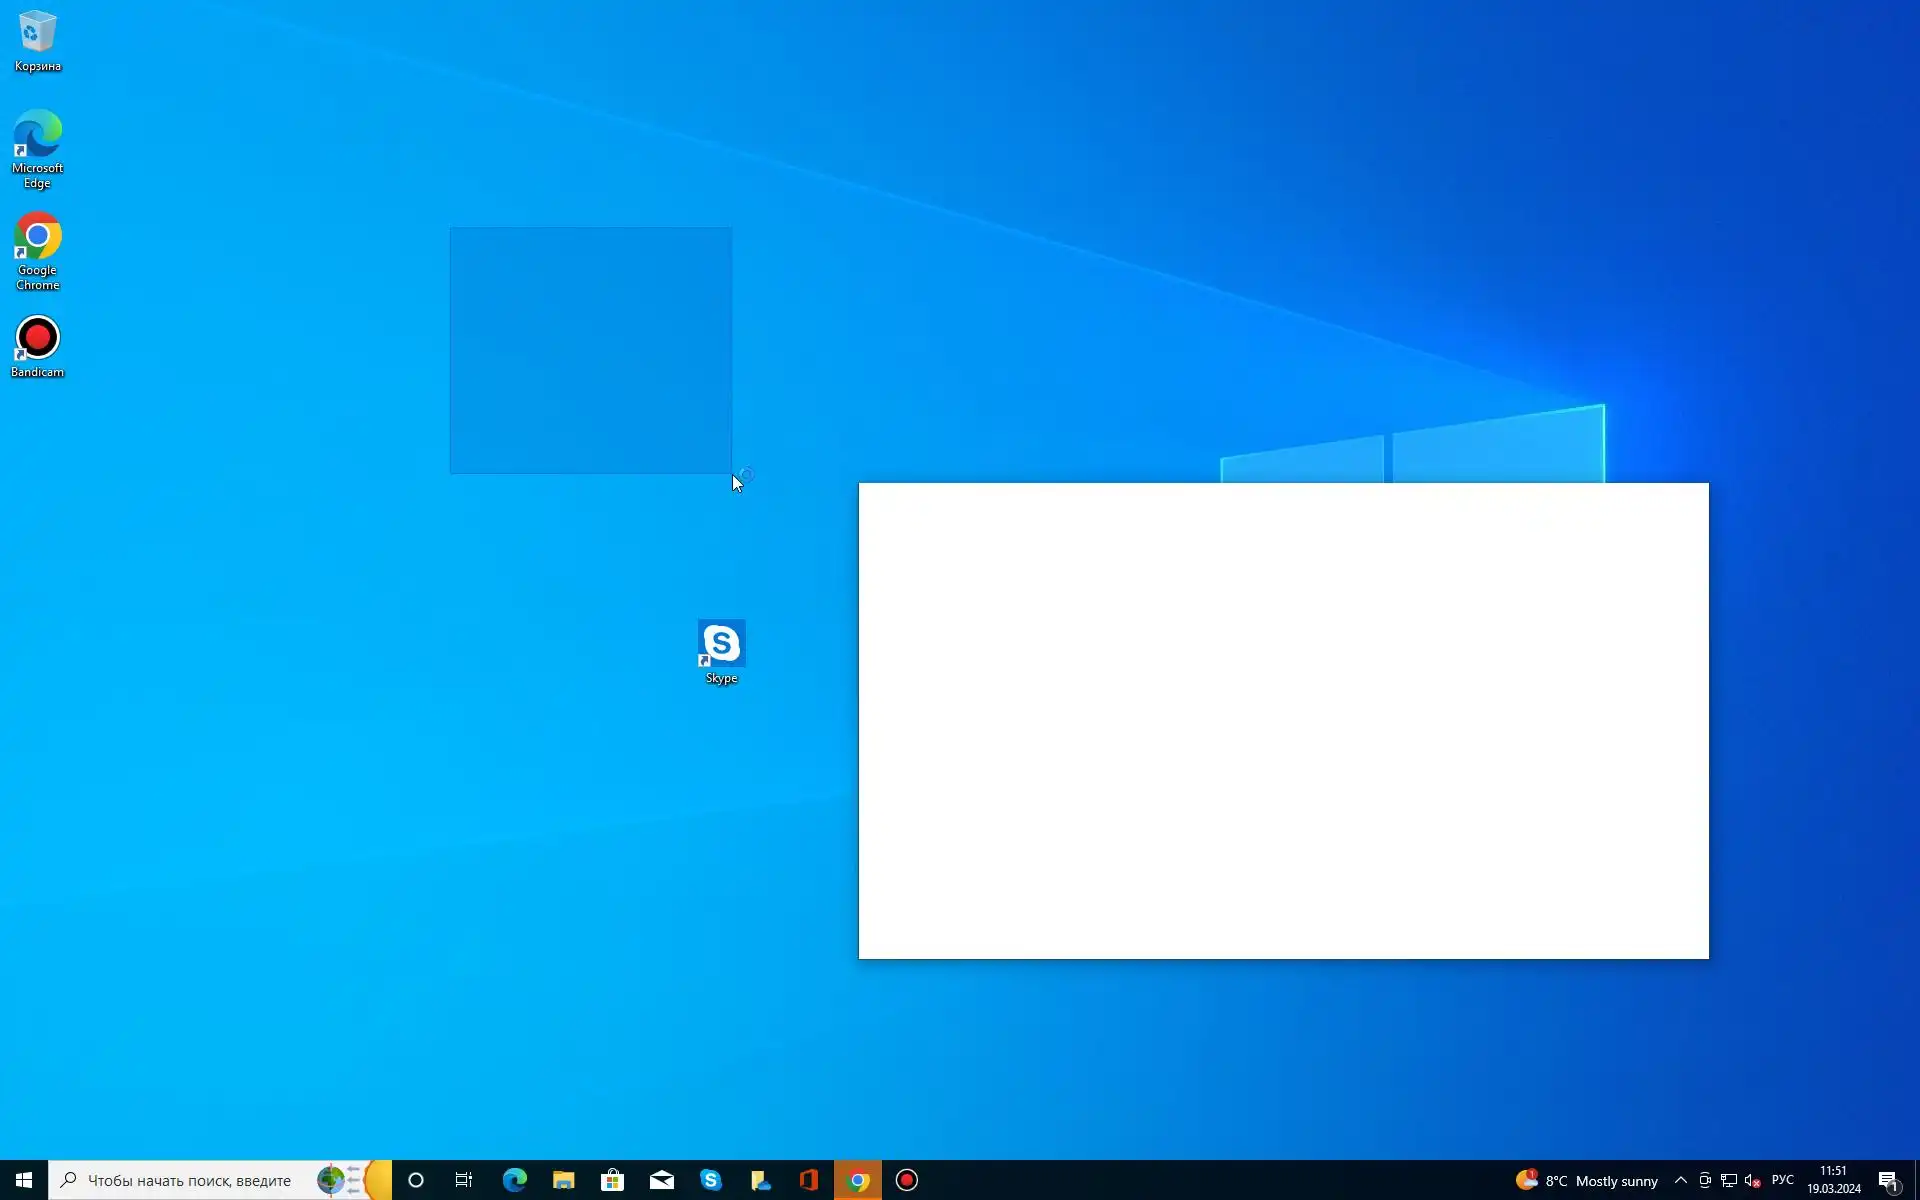Open the muted volume control
The width and height of the screenshot is (1920, 1200).
pyautogui.click(x=1752, y=1180)
